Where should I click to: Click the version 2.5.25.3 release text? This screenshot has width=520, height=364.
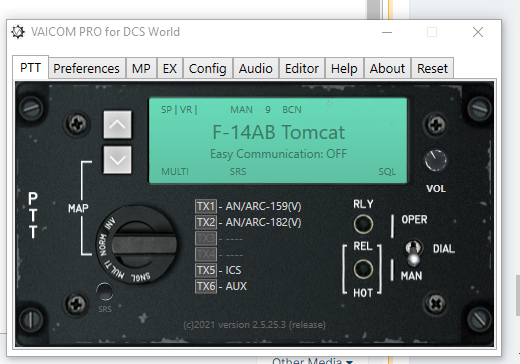[x=254, y=325]
